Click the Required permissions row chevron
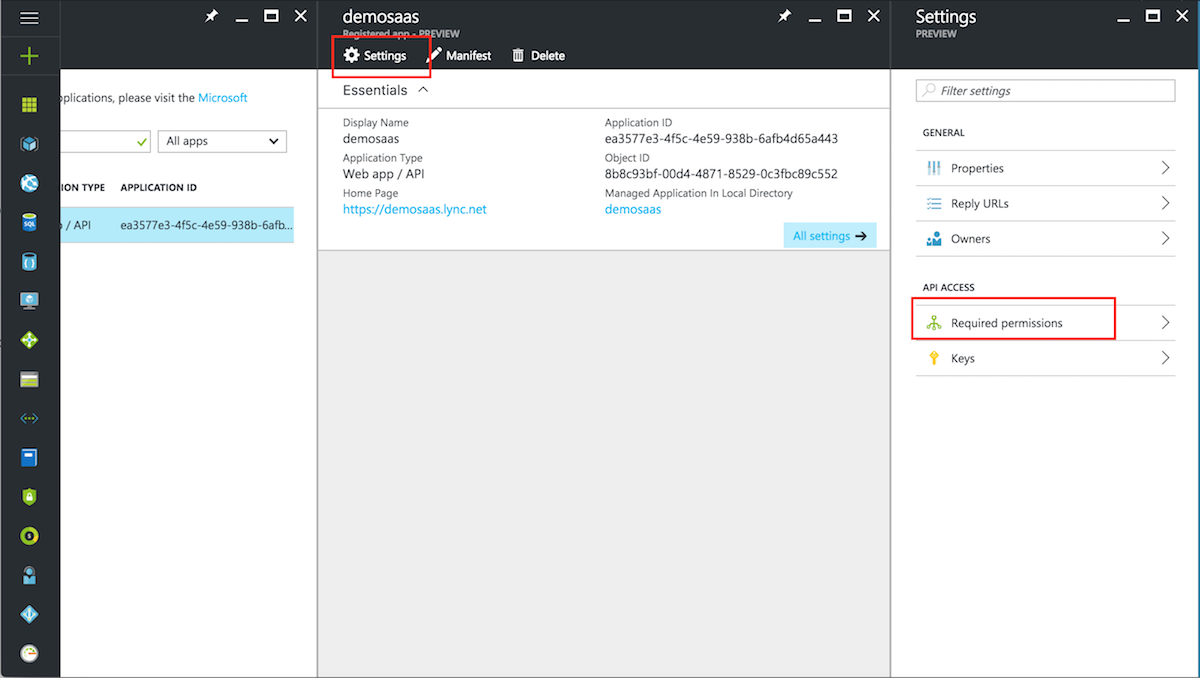 click(x=1165, y=323)
